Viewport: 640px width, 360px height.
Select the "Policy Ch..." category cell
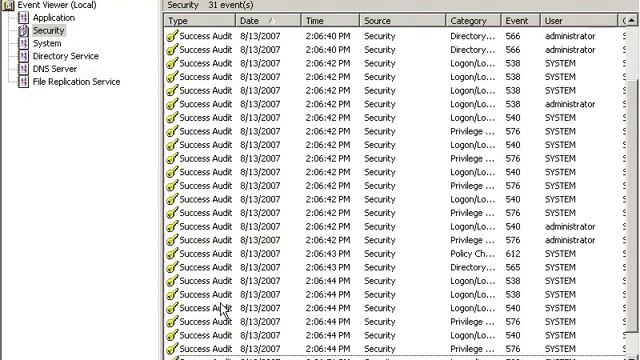472,253
